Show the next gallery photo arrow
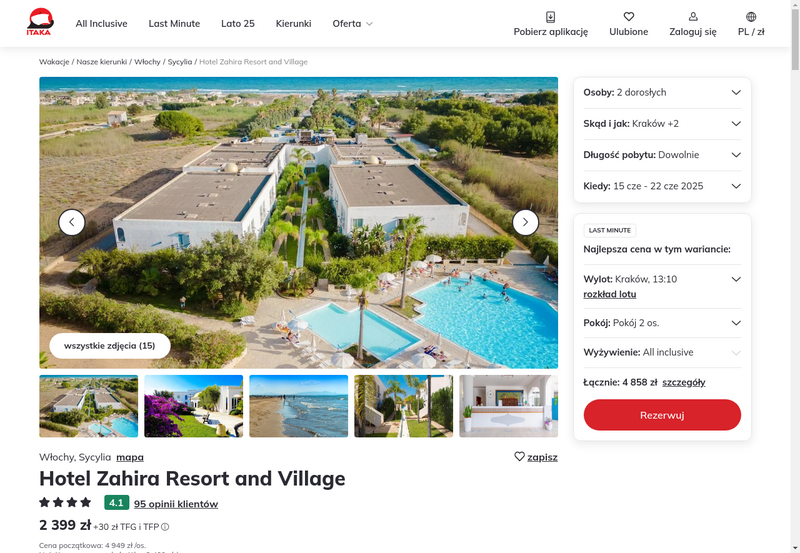 pos(525,222)
